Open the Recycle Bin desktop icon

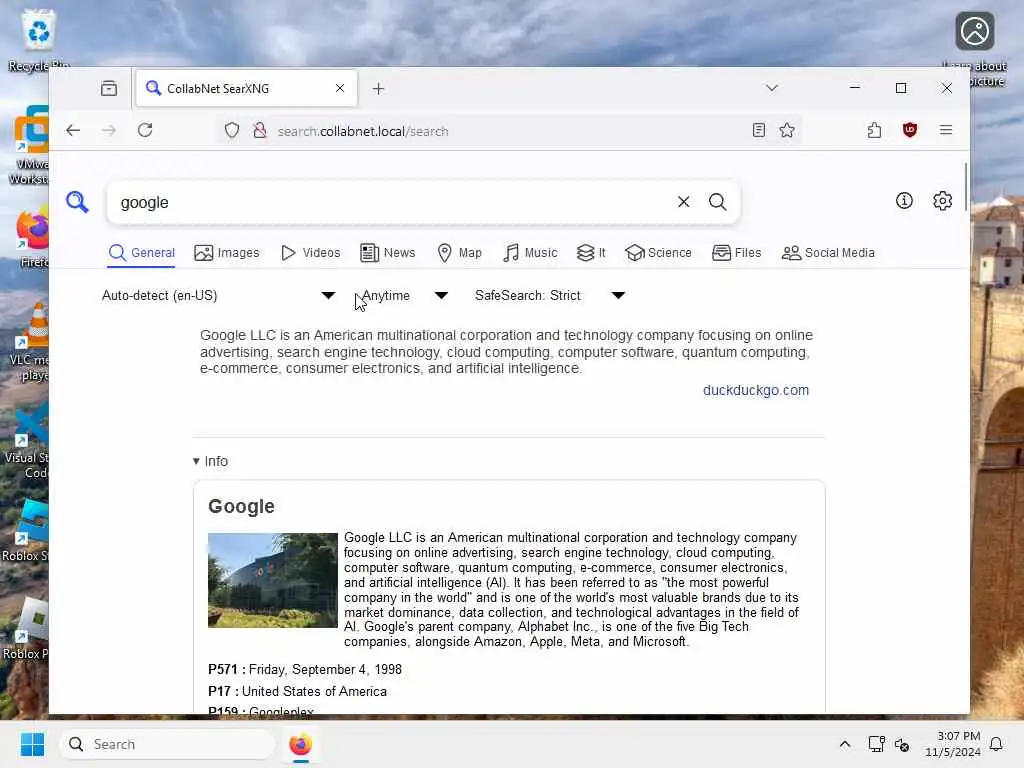[x=38, y=40]
